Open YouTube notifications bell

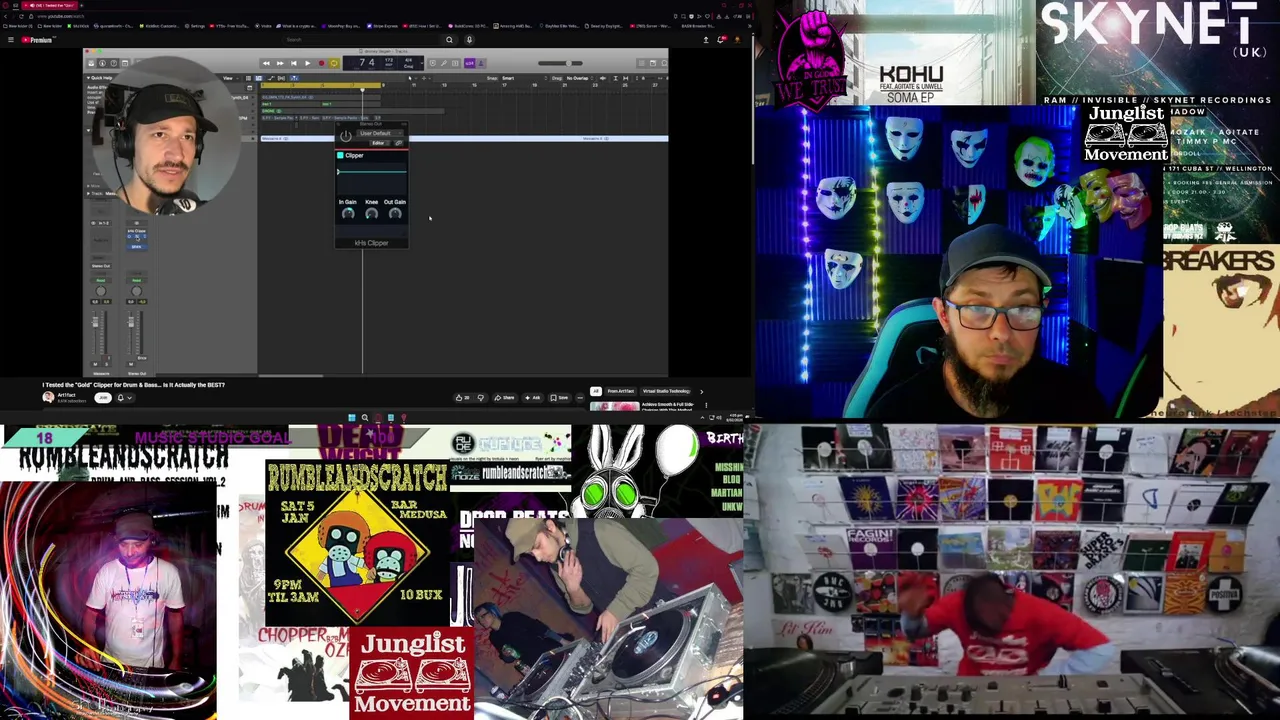[721, 40]
